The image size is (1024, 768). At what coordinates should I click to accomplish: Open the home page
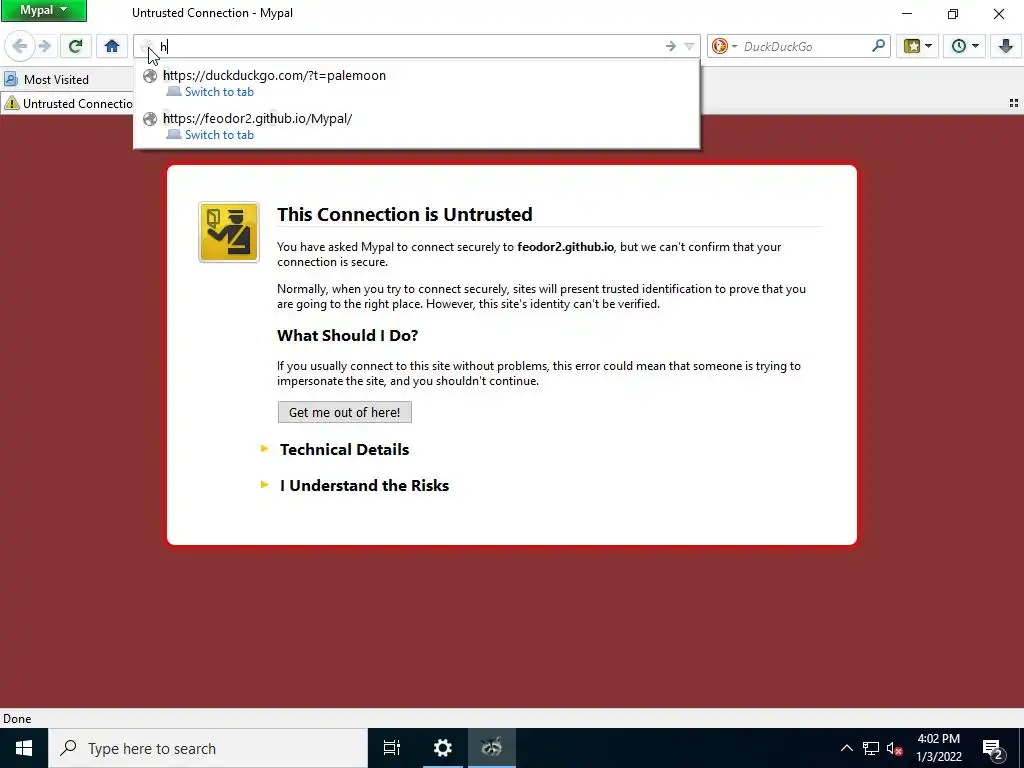tap(112, 46)
